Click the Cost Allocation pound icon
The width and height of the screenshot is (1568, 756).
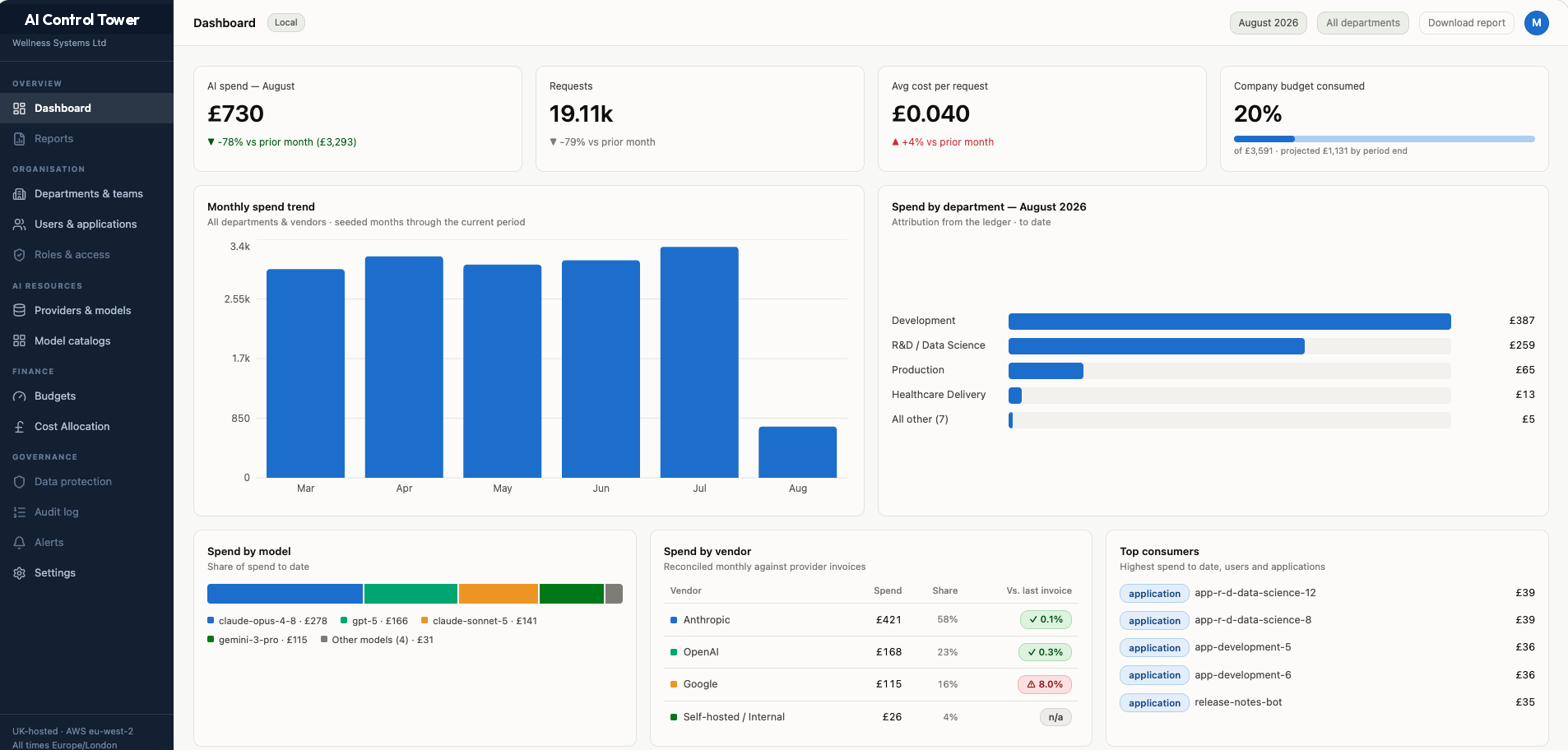[x=19, y=426]
